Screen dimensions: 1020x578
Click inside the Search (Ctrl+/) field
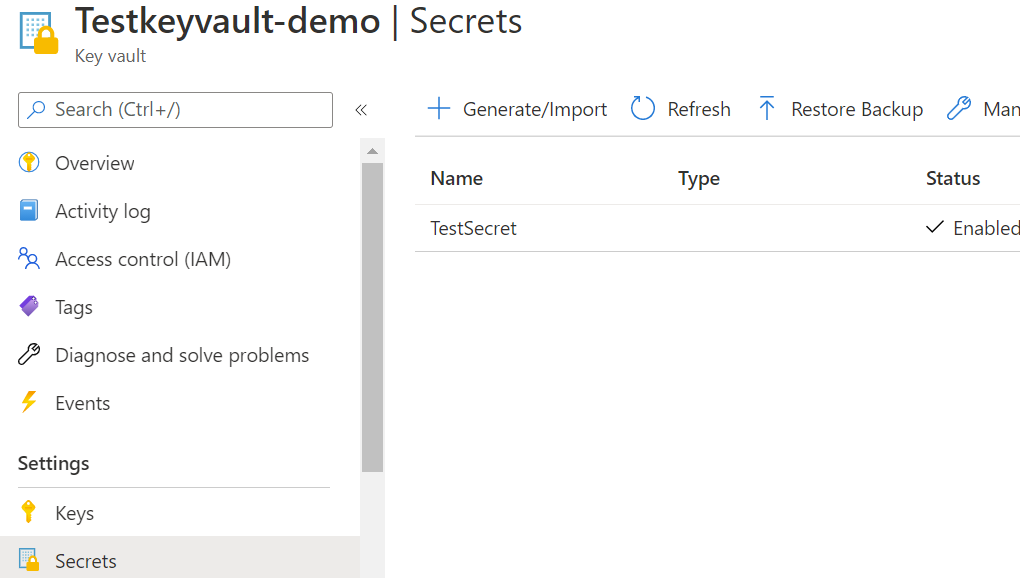(x=175, y=110)
